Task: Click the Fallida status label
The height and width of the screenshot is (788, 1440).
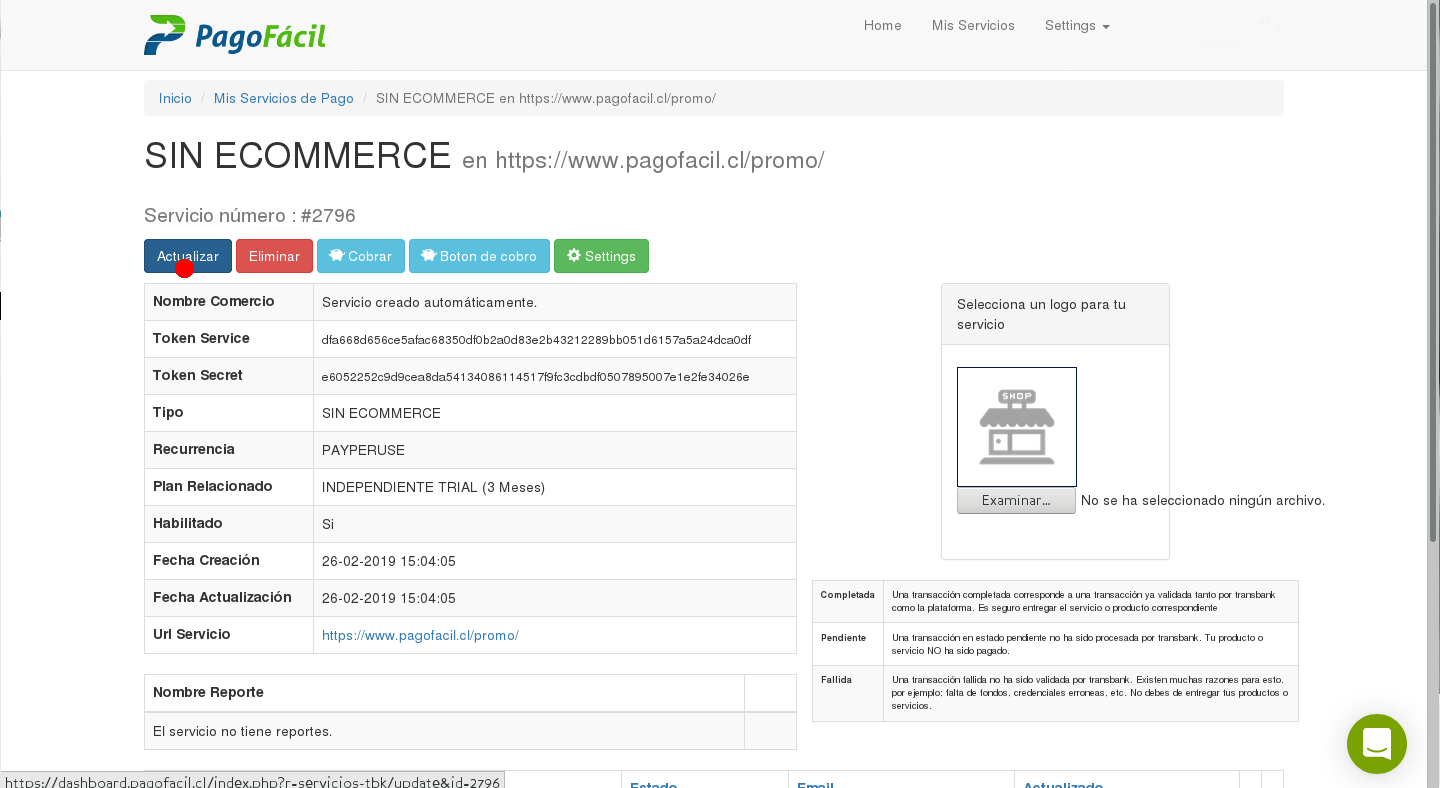Action: tap(836, 679)
